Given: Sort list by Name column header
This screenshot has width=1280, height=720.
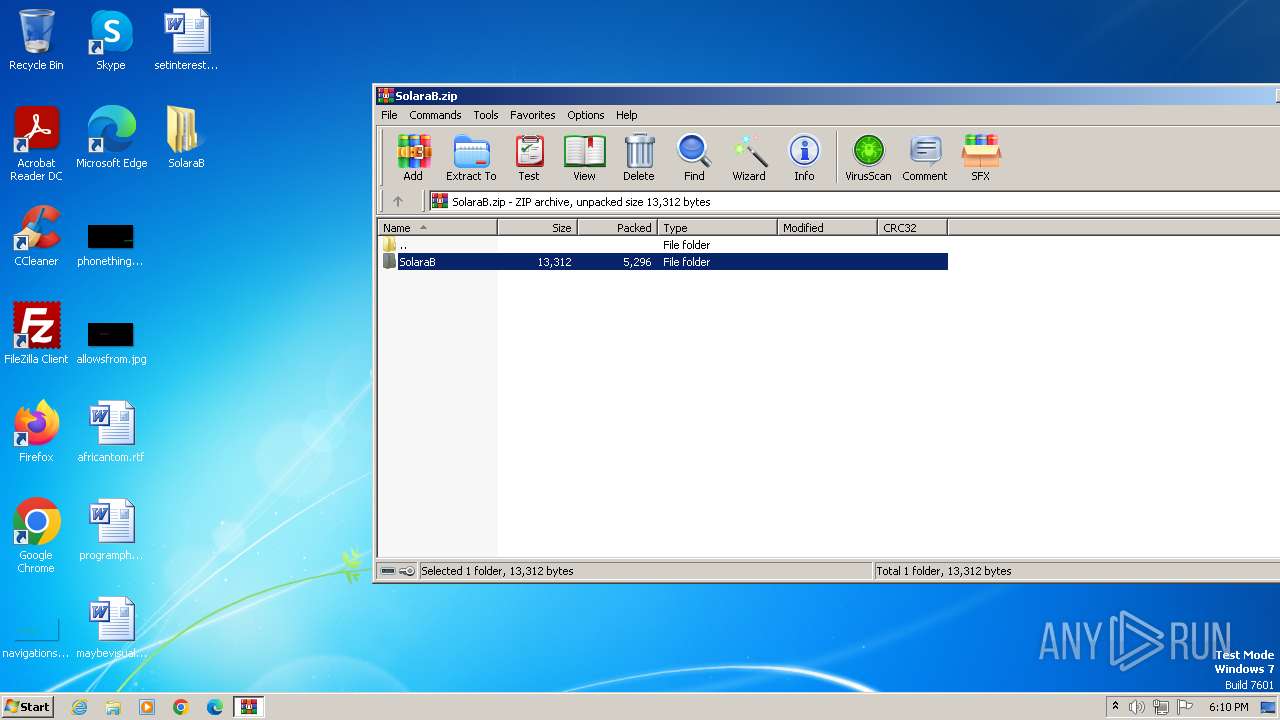Looking at the screenshot, I should pyautogui.click(x=437, y=228).
